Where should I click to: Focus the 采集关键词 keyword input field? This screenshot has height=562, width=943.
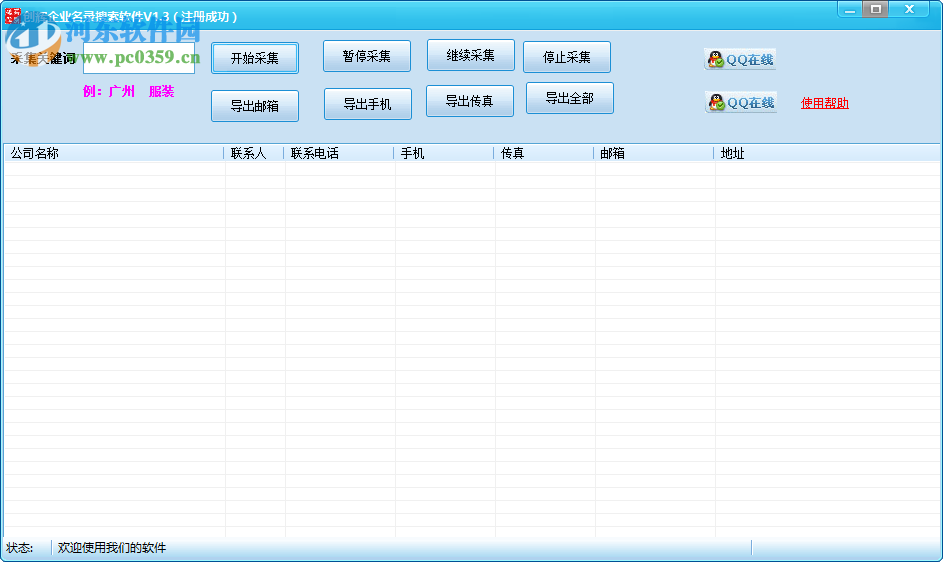coord(139,58)
